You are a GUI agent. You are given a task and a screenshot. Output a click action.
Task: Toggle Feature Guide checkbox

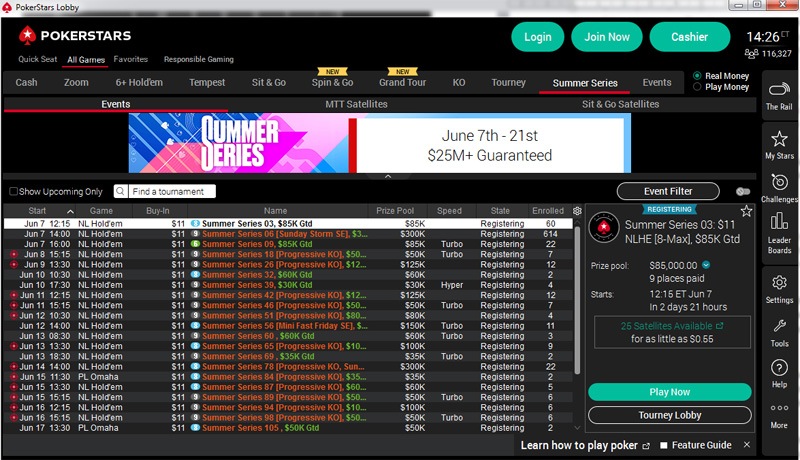663,445
